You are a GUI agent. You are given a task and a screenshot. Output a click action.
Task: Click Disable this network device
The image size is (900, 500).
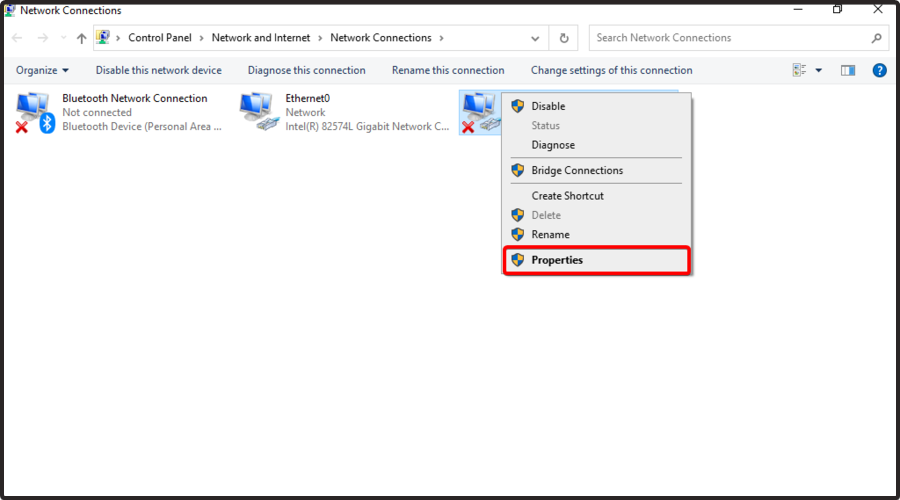tap(158, 70)
